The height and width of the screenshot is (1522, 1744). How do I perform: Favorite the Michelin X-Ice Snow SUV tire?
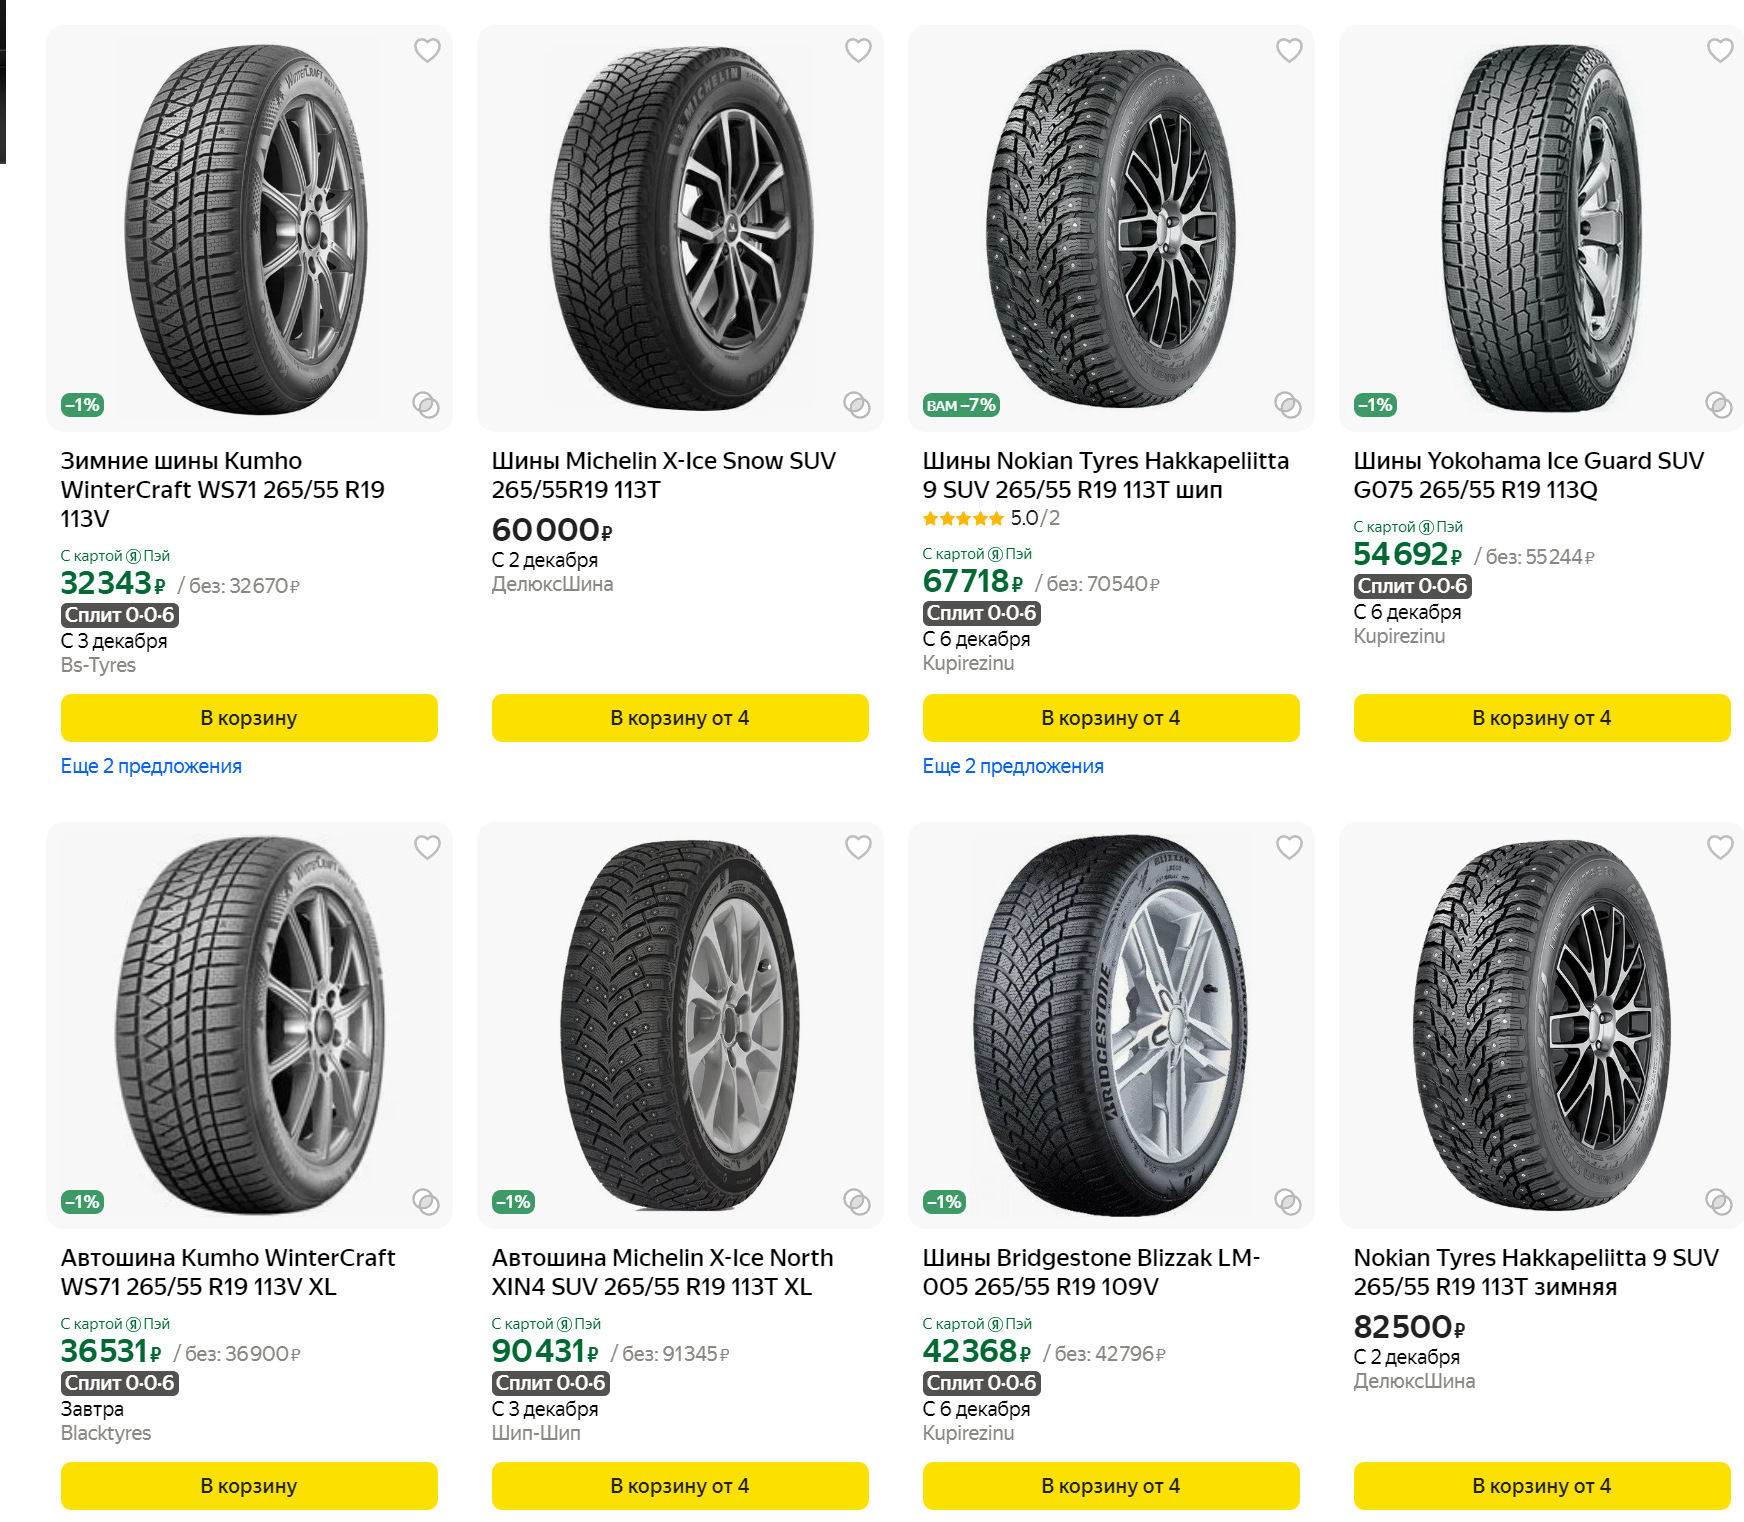pyautogui.click(x=858, y=50)
